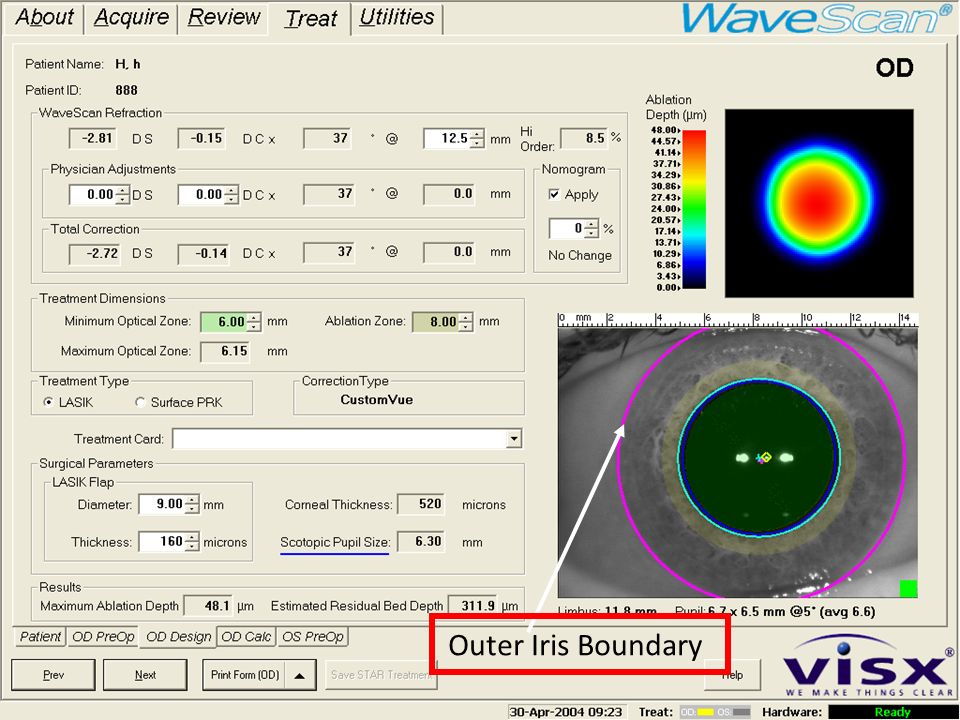Click the Minimum Optical Zone field
Screen dimensions: 960x720
224,322
